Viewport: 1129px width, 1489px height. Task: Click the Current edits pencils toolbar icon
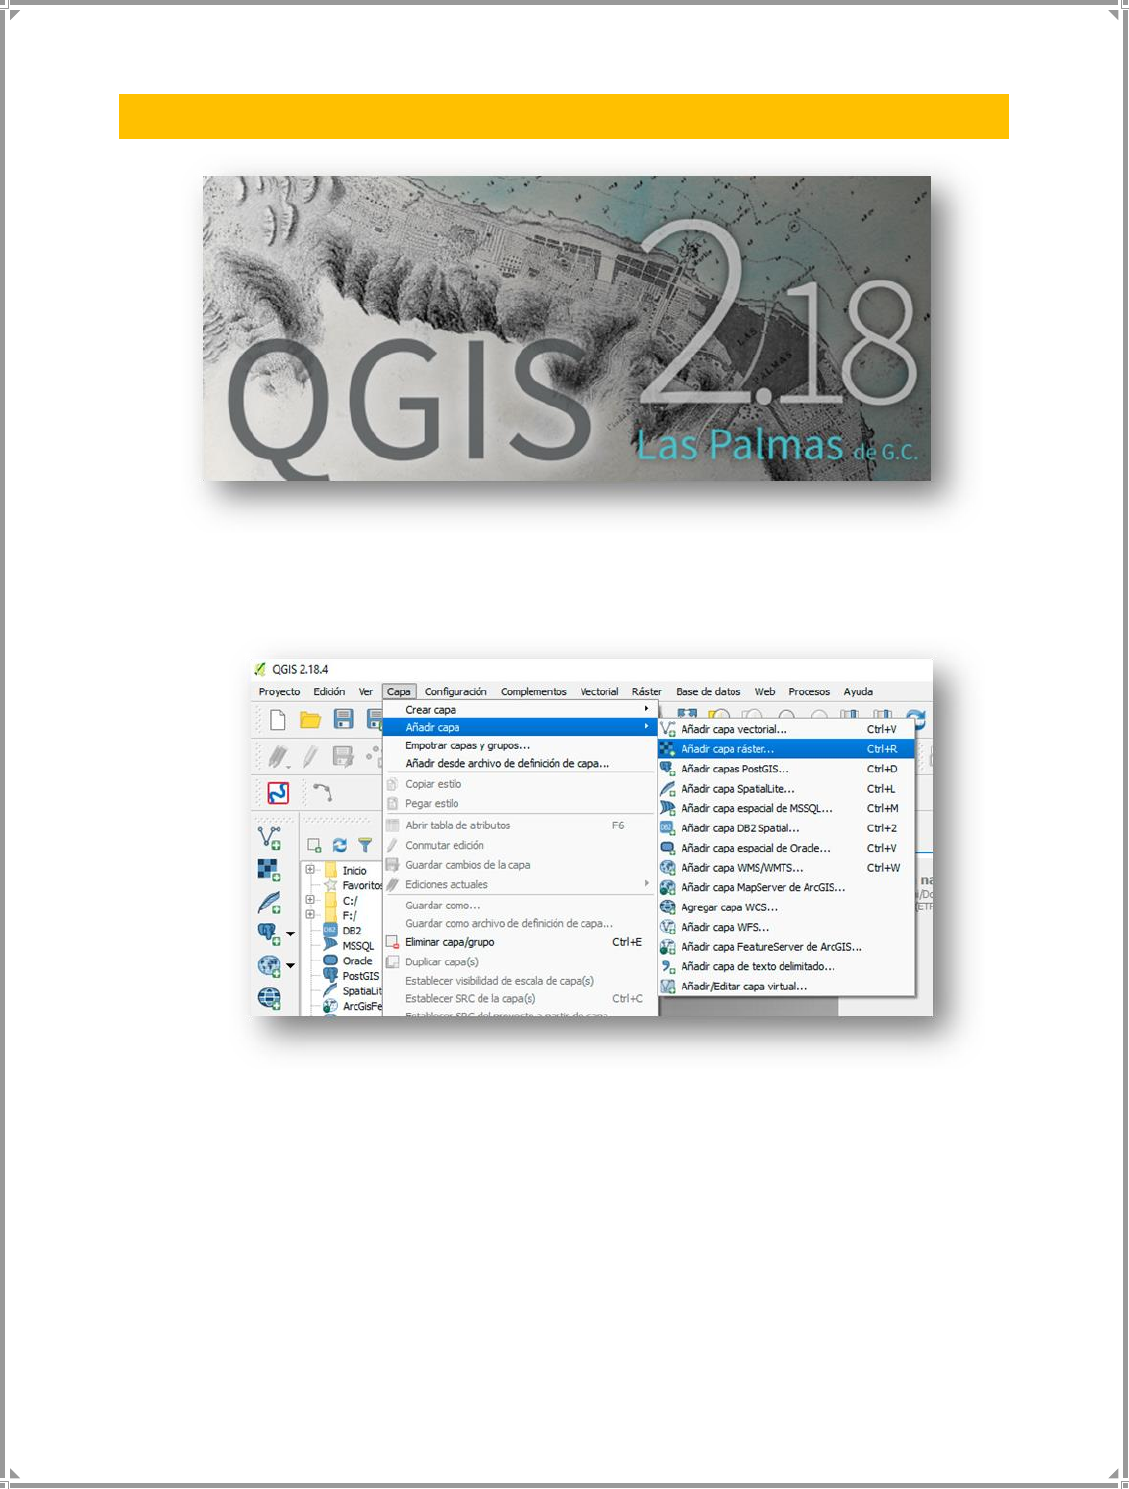point(278,757)
